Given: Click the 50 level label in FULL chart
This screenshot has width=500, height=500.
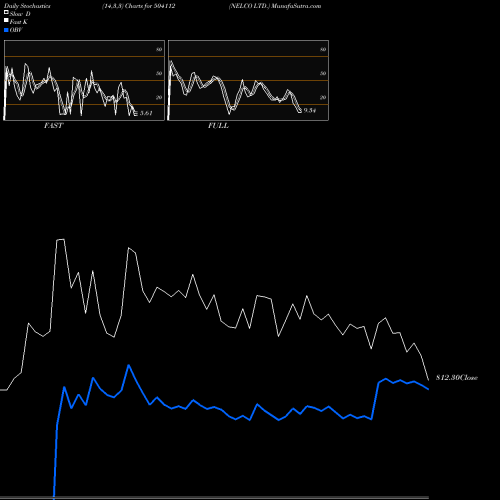Looking at the screenshot, I should coord(323,74).
